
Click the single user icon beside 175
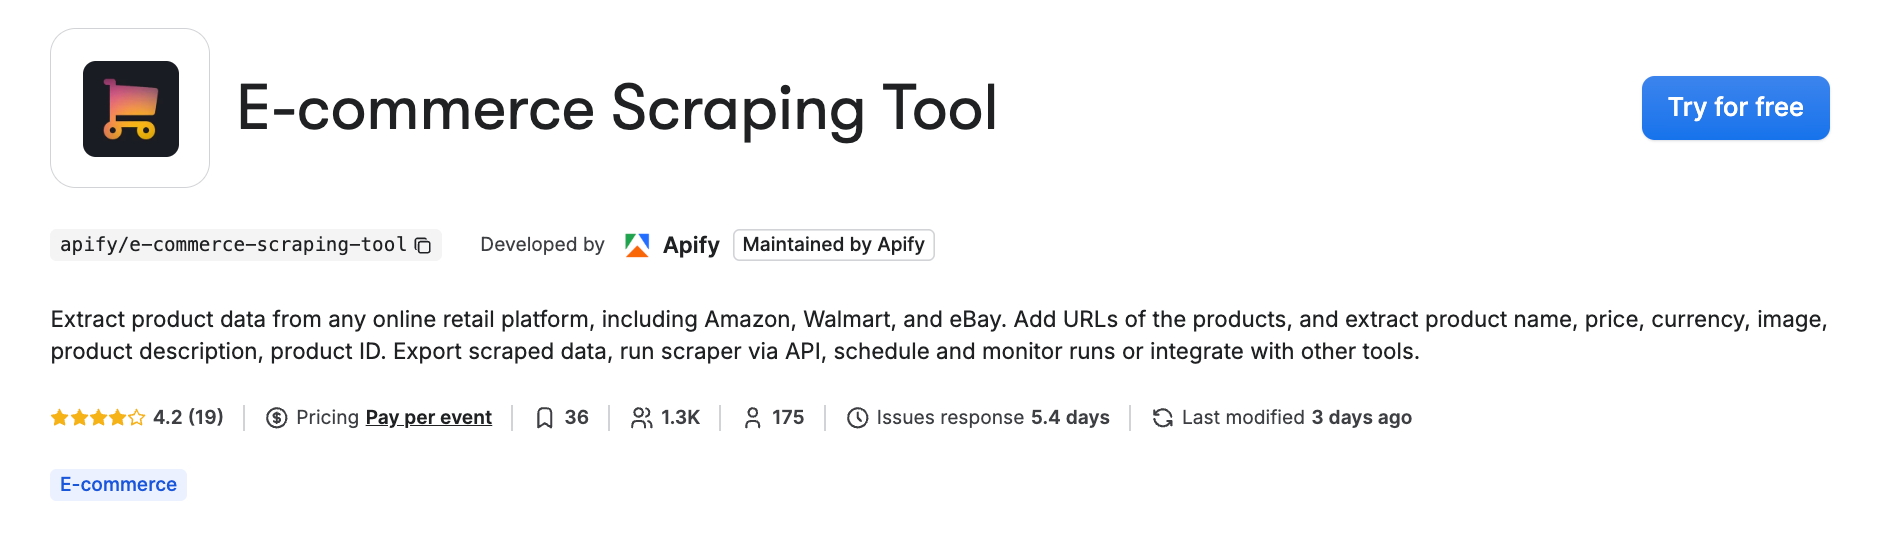[753, 418]
